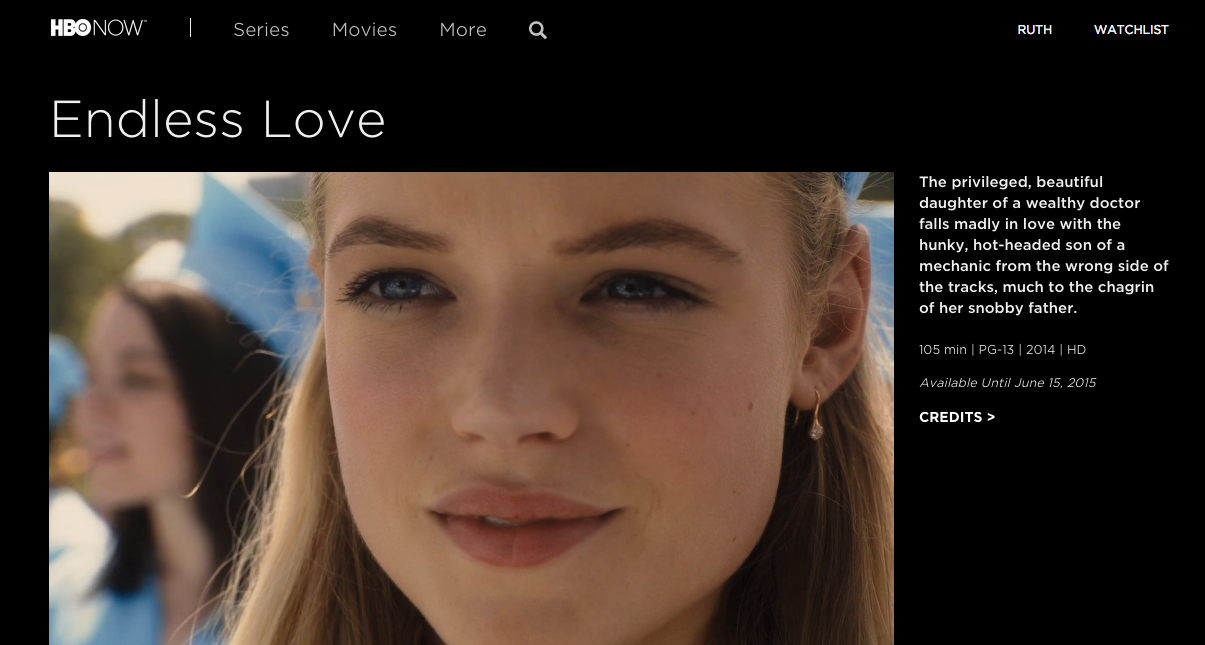The image size is (1205, 645).
Task: Click the Endless Love title heading
Action: (x=218, y=119)
